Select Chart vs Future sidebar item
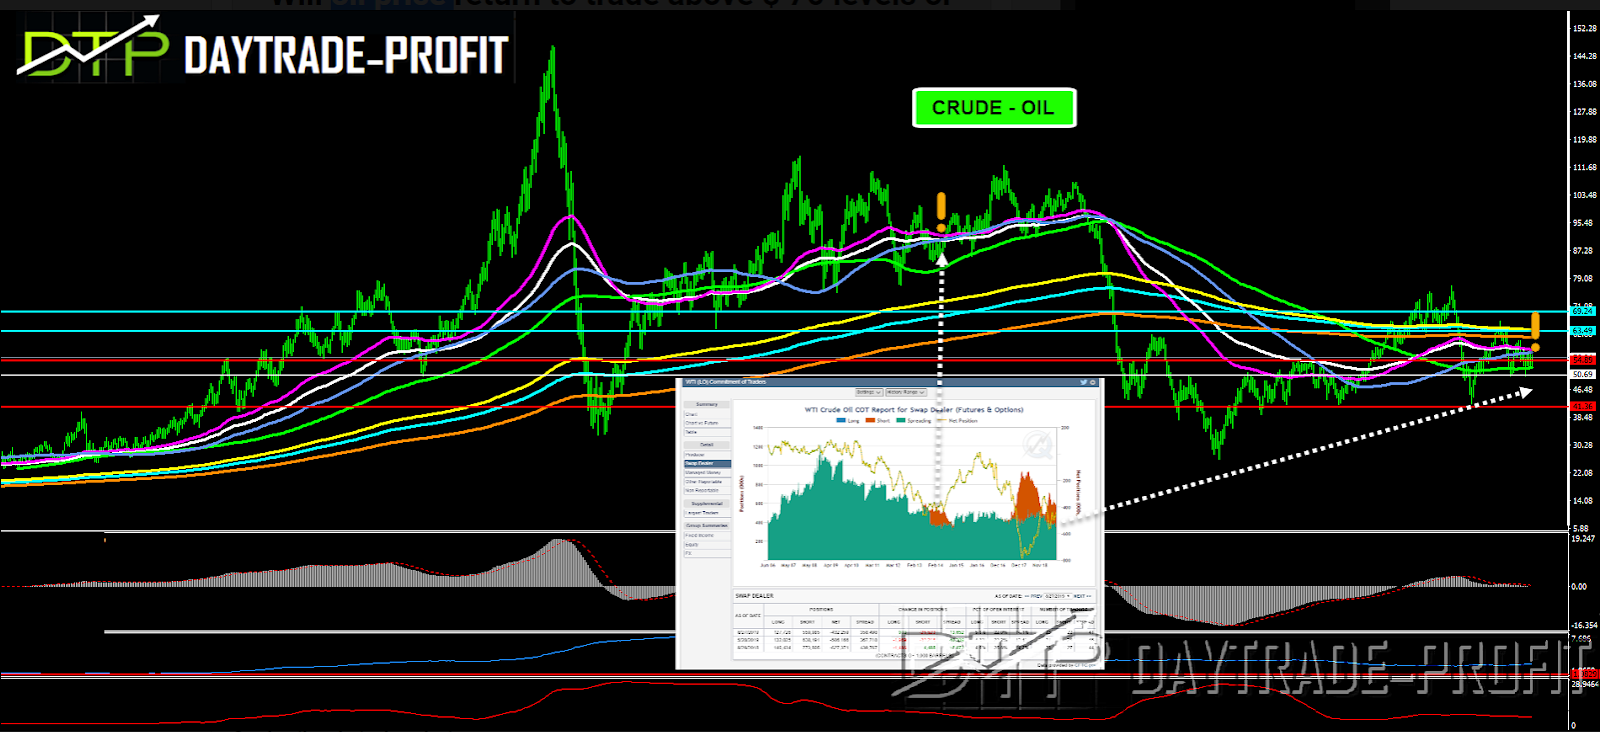Screen dimensions: 1600x732 (707, 423)
